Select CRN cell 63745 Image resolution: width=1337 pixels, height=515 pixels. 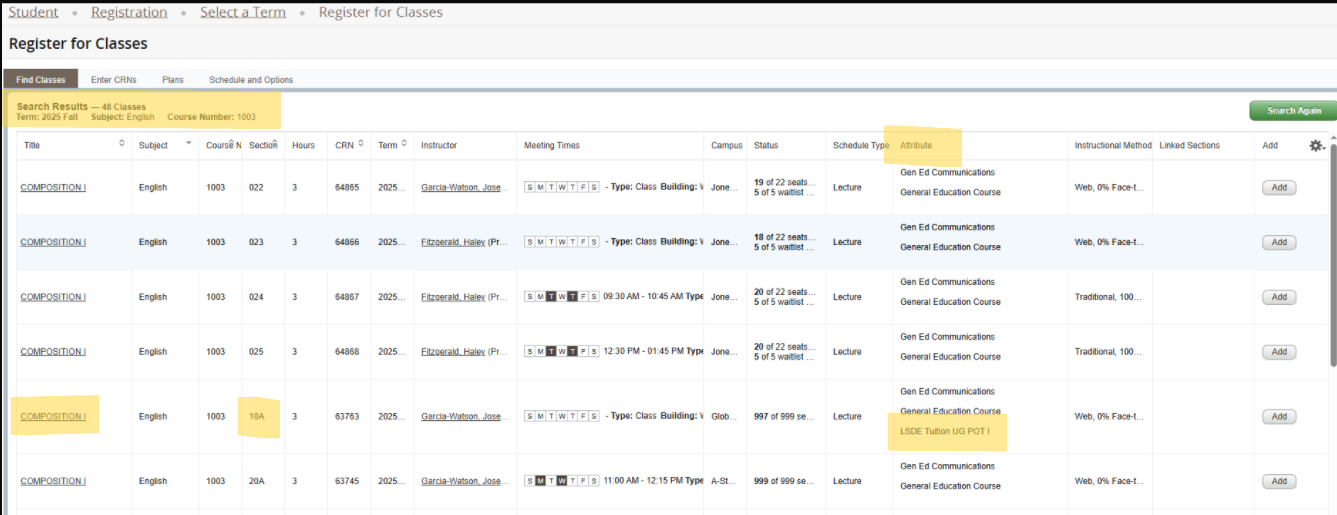coord(347,481)
